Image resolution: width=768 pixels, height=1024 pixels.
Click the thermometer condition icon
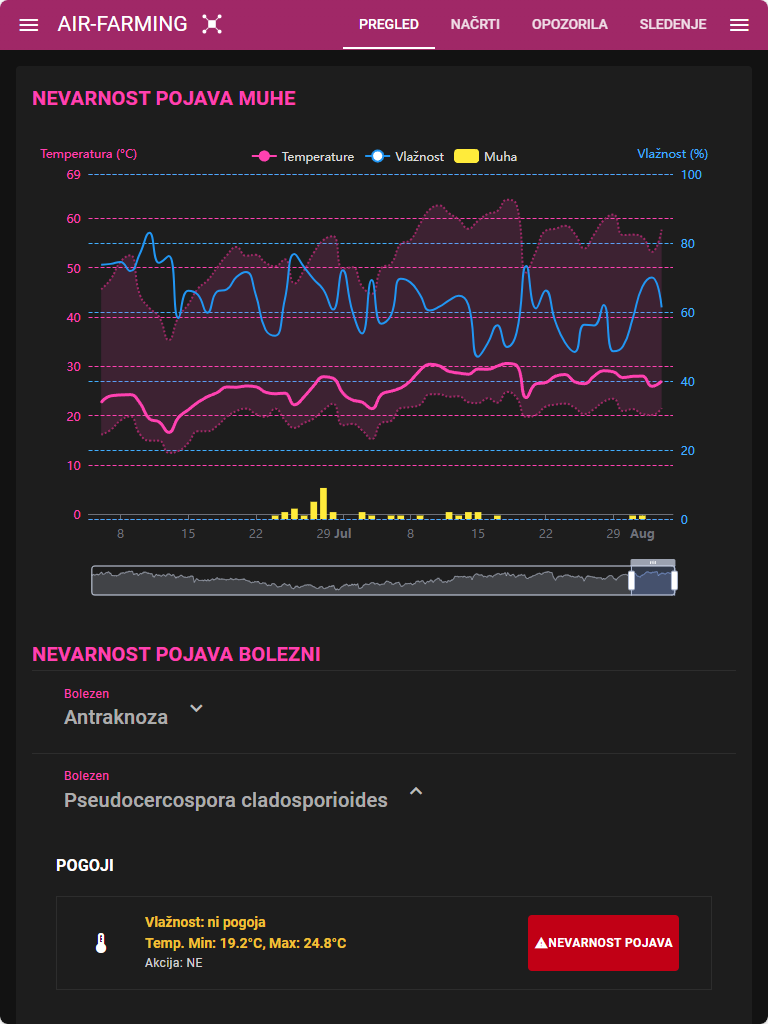[101, 943]
